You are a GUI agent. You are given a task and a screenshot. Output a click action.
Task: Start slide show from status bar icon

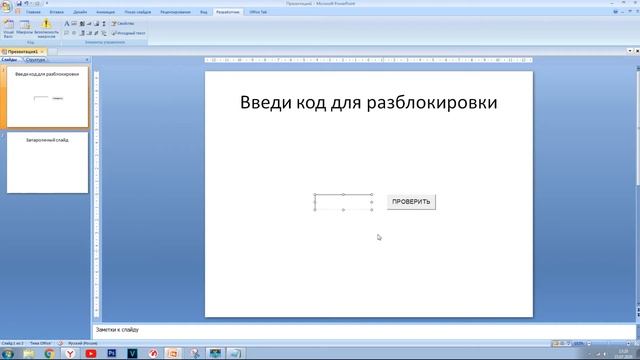pyautogui.click(x=569, y=344)
